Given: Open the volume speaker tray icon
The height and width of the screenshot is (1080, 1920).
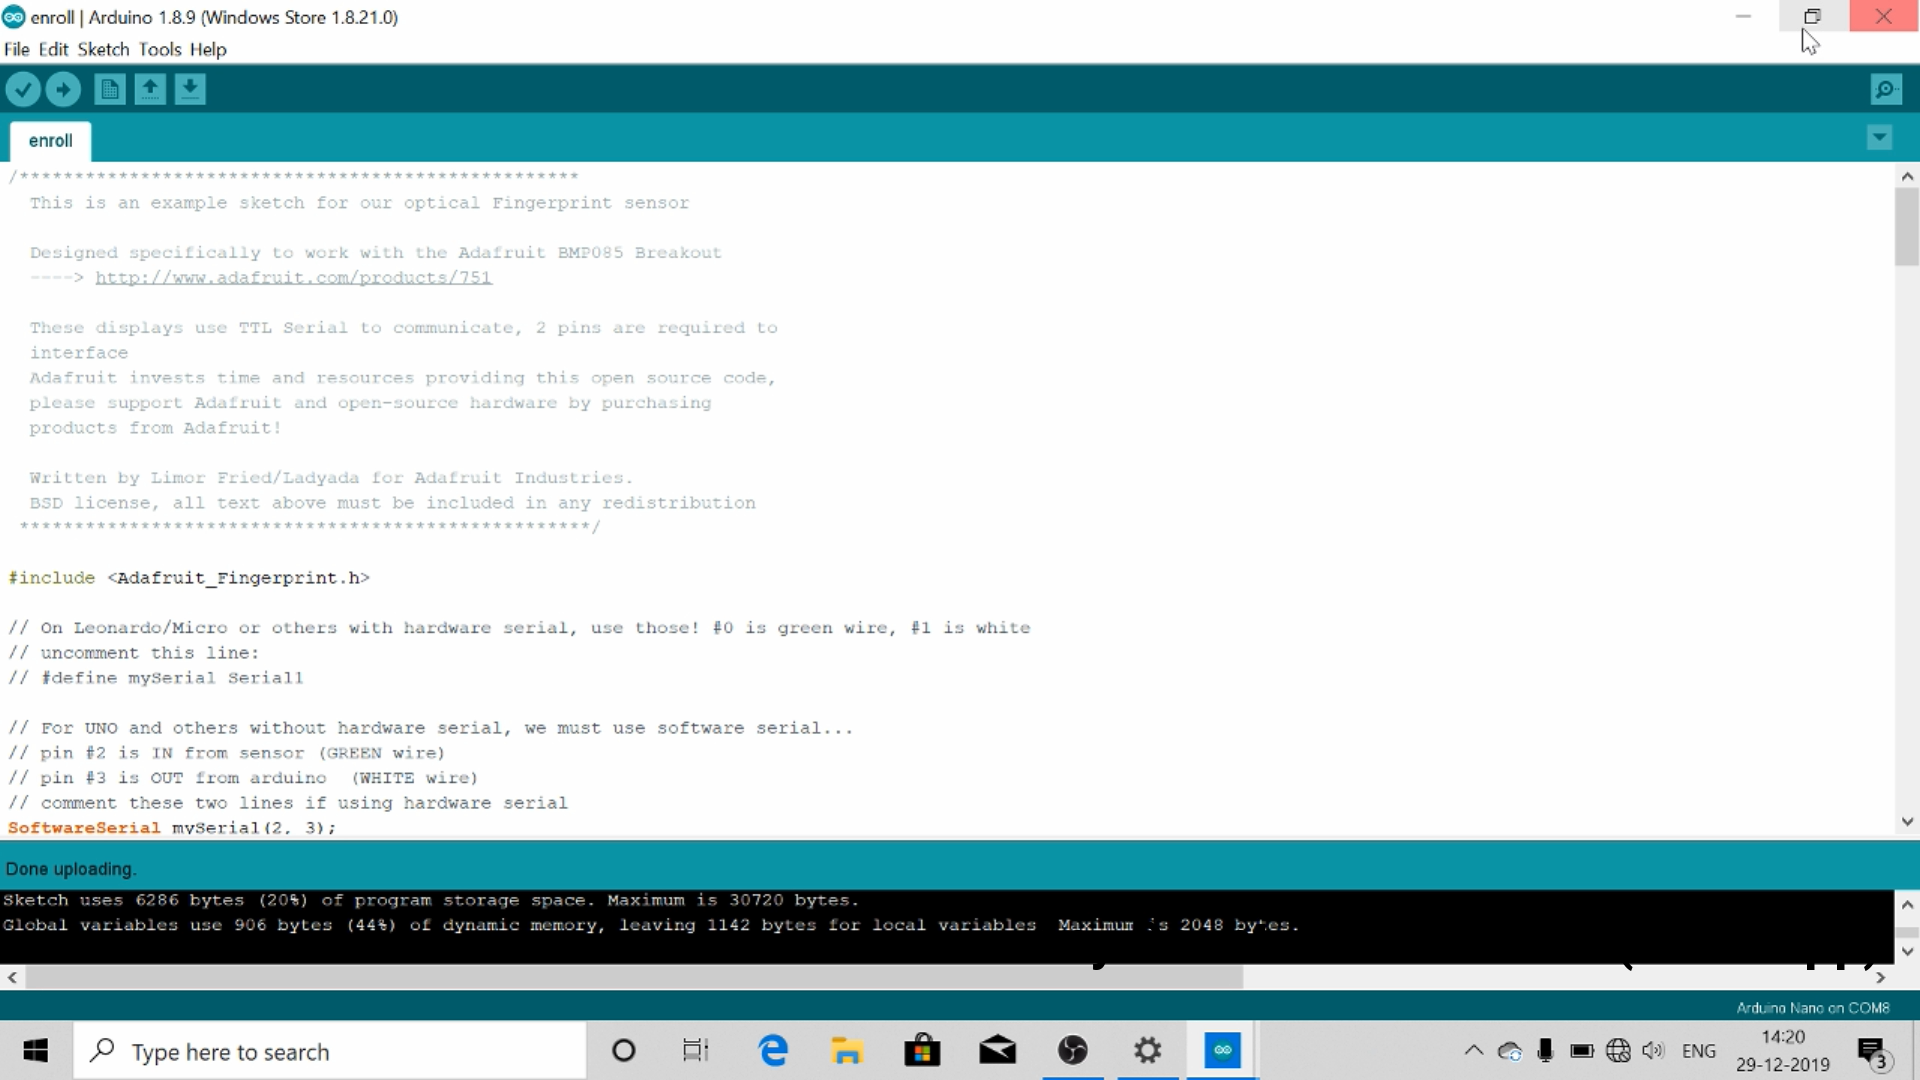Looking at the screenshot, I should tap(1654, 1051).
